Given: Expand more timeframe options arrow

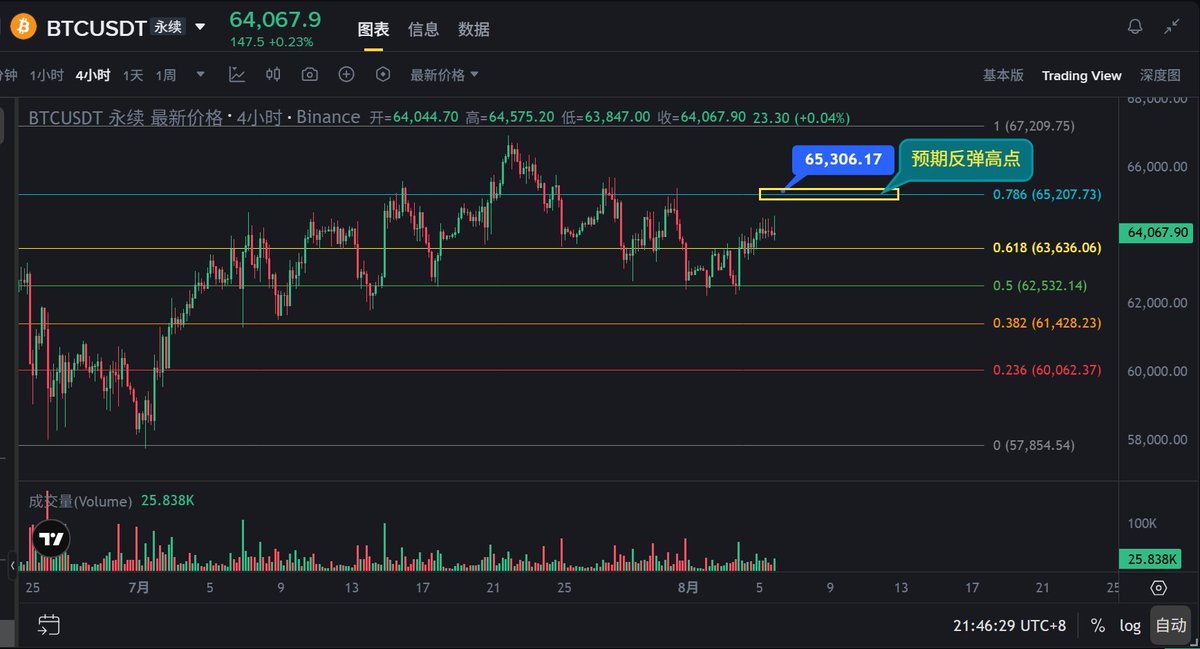Looking at the screenshot, I should click(x=201, y=74).
